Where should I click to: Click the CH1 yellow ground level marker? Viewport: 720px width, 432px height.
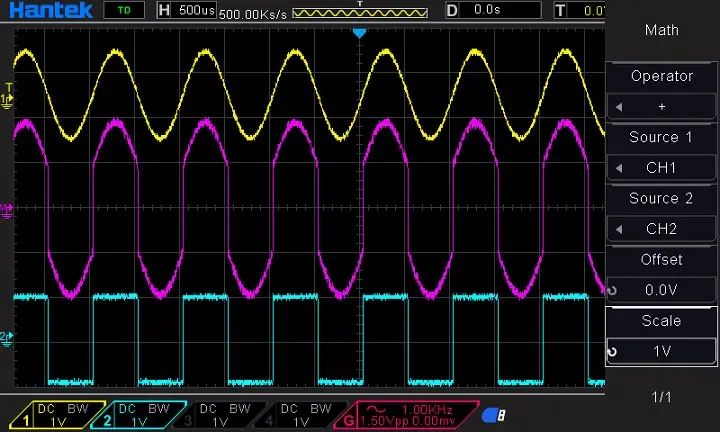point(8,101)
